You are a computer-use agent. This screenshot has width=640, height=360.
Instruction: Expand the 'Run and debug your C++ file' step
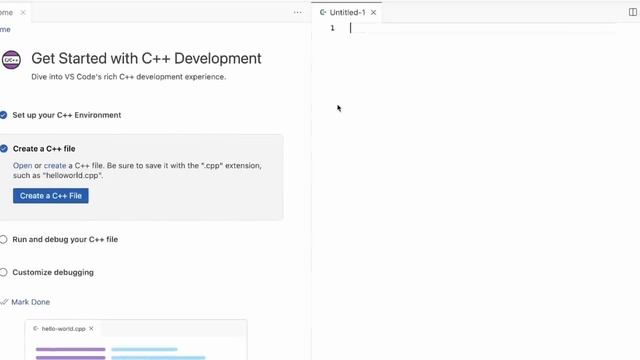click(65, 240)
